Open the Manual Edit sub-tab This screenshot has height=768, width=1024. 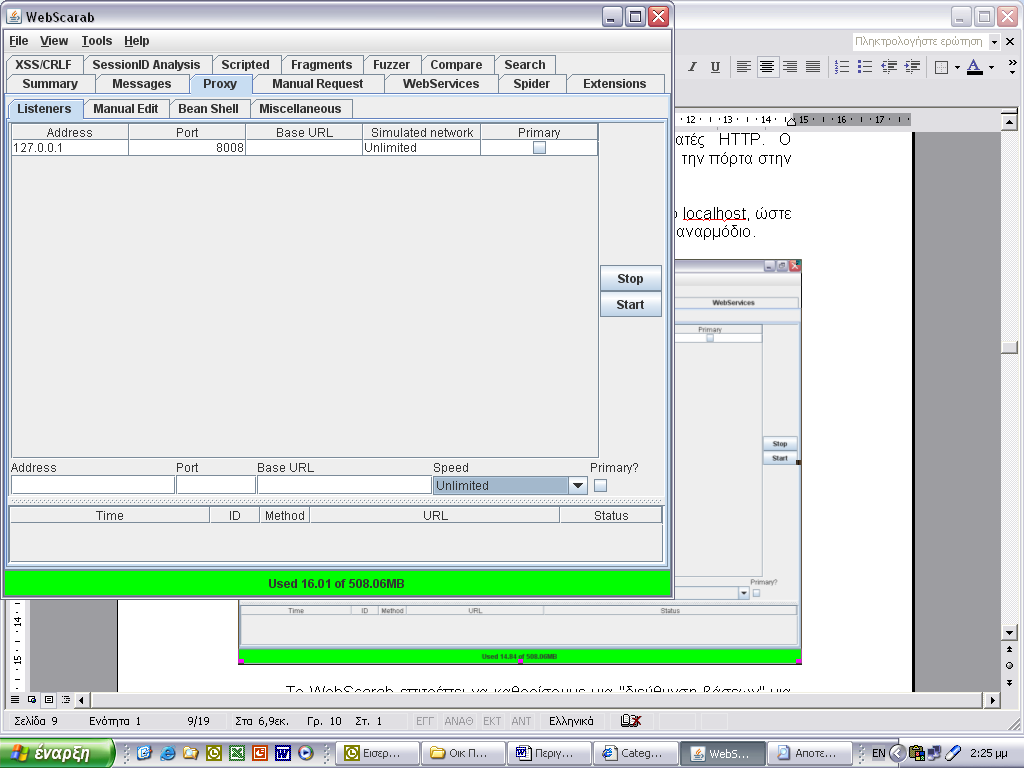tap(125, 108)
